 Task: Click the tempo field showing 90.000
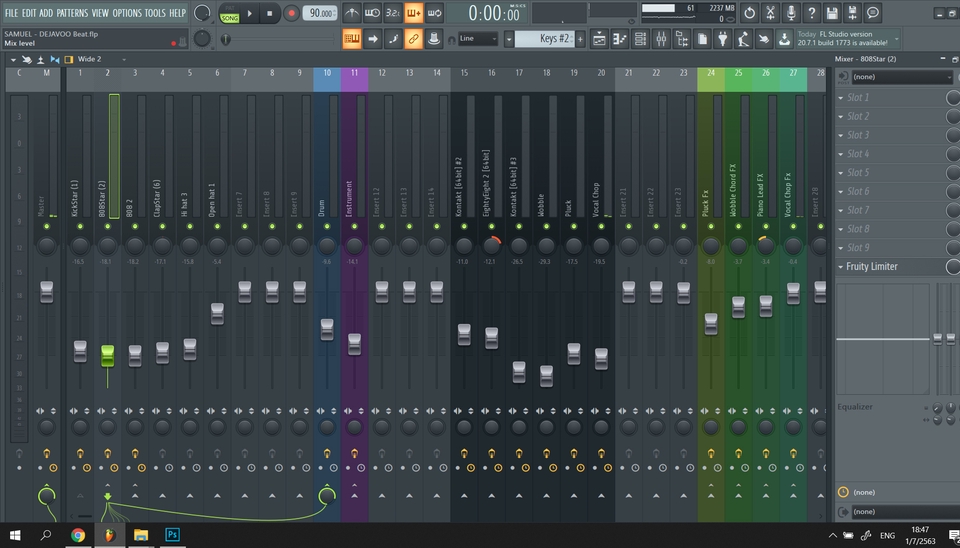point(320,13)
